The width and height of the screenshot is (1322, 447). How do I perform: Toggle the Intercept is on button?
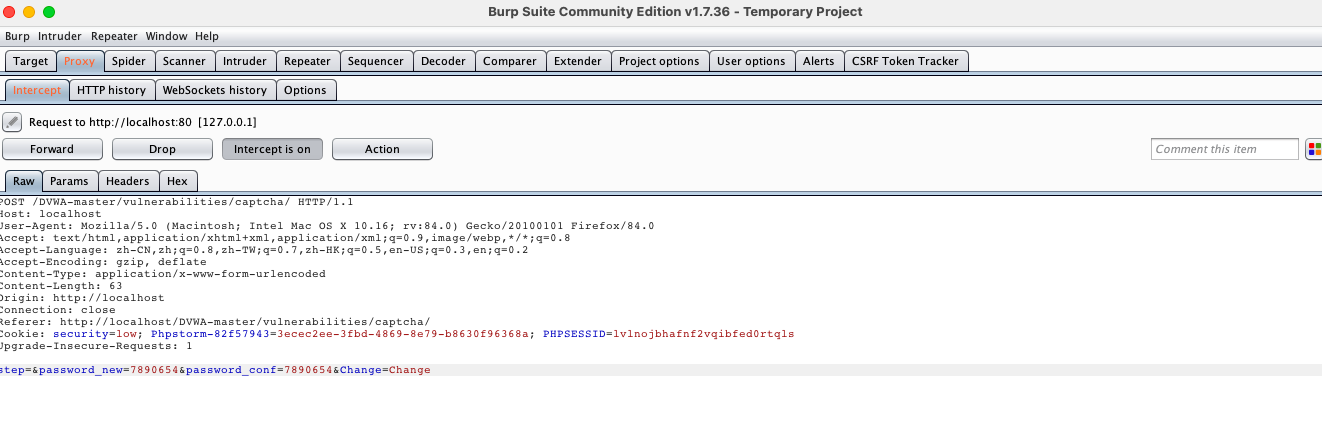click(272, 149)
